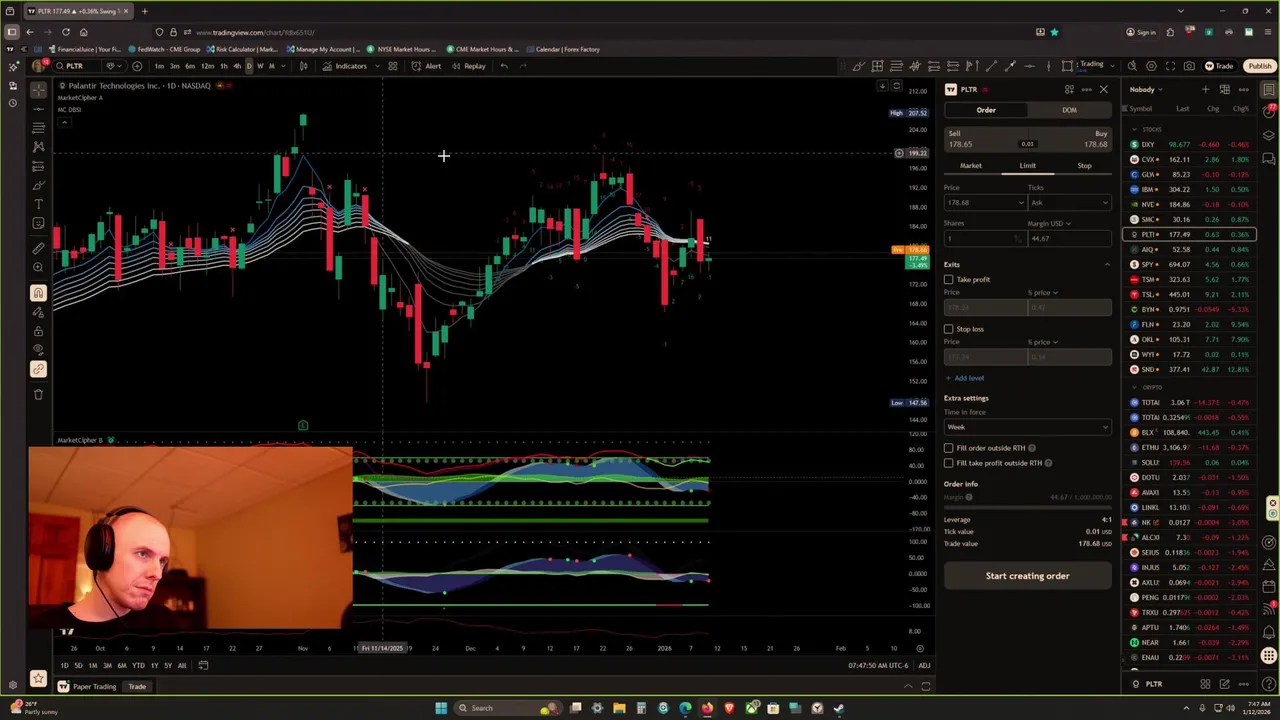1280x720 pixels.
Task: Select the Stop order type tab
Action: [x=1084, y=166]
